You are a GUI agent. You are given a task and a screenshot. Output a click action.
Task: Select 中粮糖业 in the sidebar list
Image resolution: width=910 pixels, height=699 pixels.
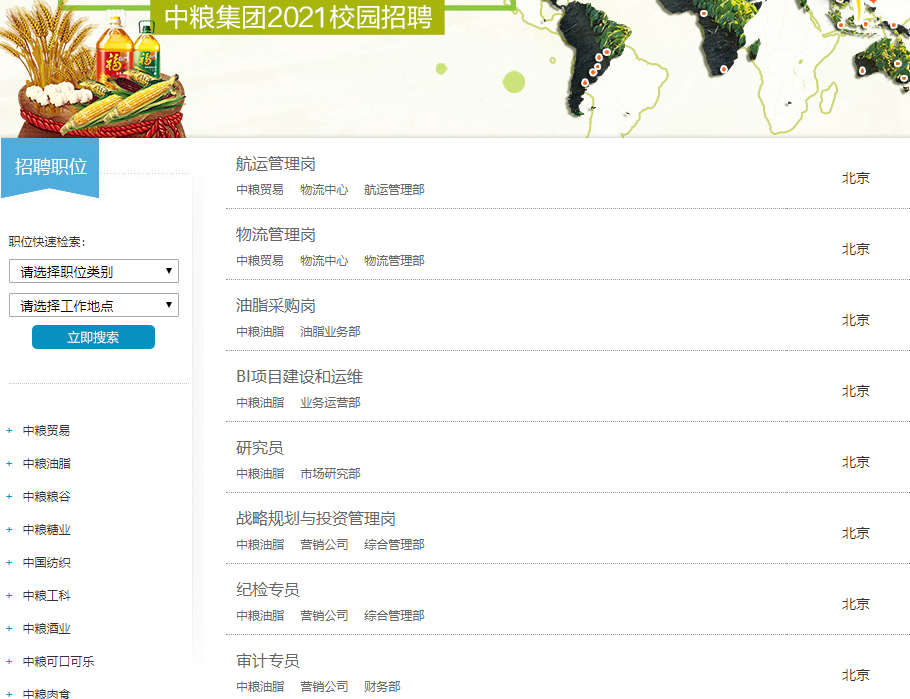pyautogui.click(x=46, y=529)
